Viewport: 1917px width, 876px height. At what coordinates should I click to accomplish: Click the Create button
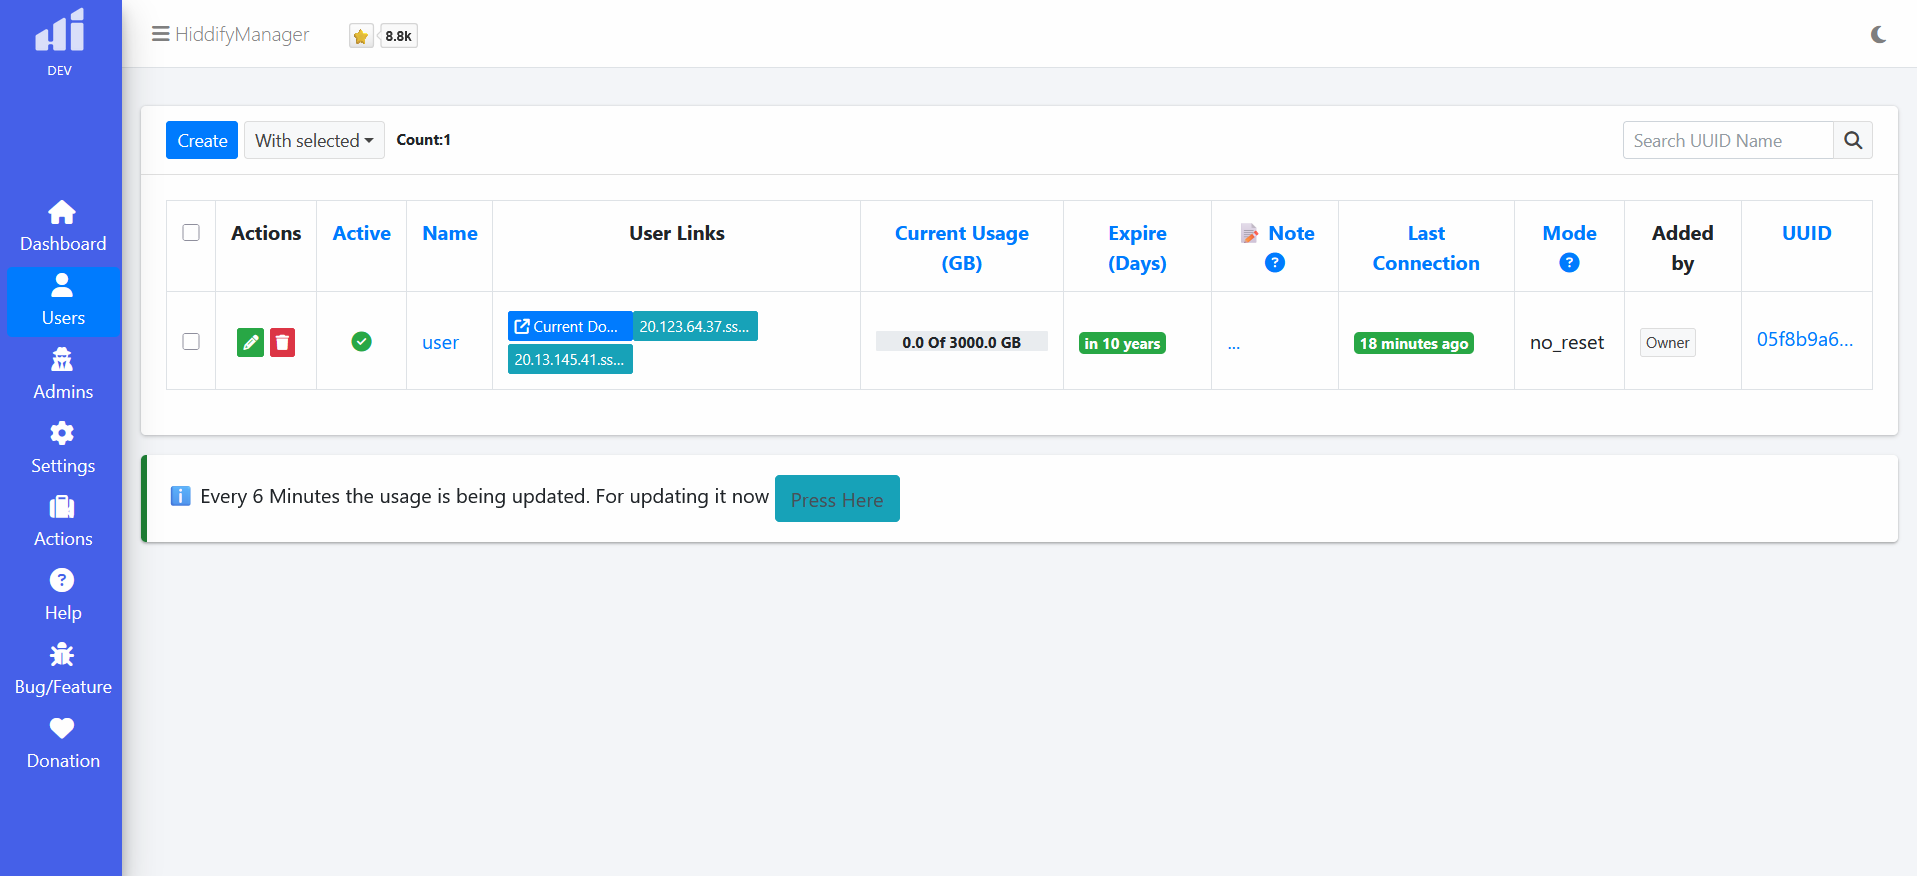pos(202,140)
